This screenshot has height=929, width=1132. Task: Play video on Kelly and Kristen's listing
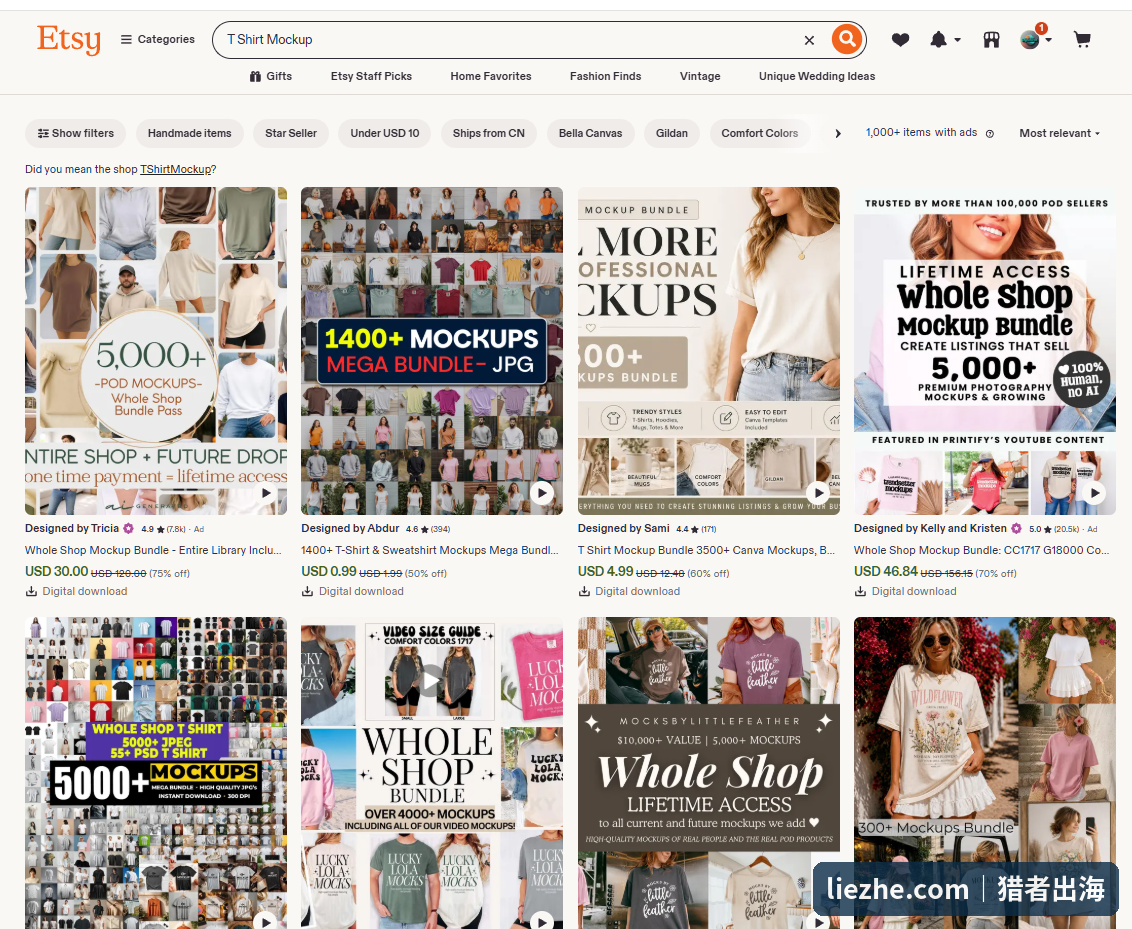(x=1094, y=493)
